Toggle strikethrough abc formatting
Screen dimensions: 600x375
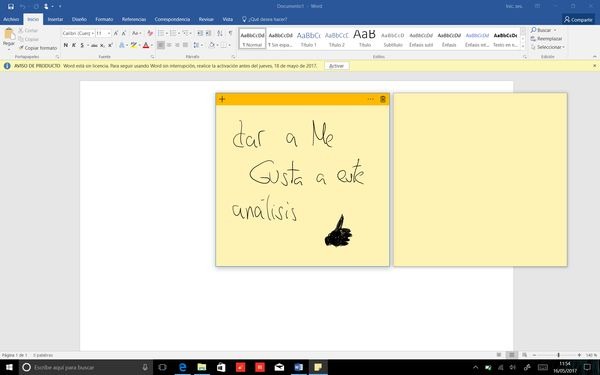pyautogui.click(x=94, y=45)
